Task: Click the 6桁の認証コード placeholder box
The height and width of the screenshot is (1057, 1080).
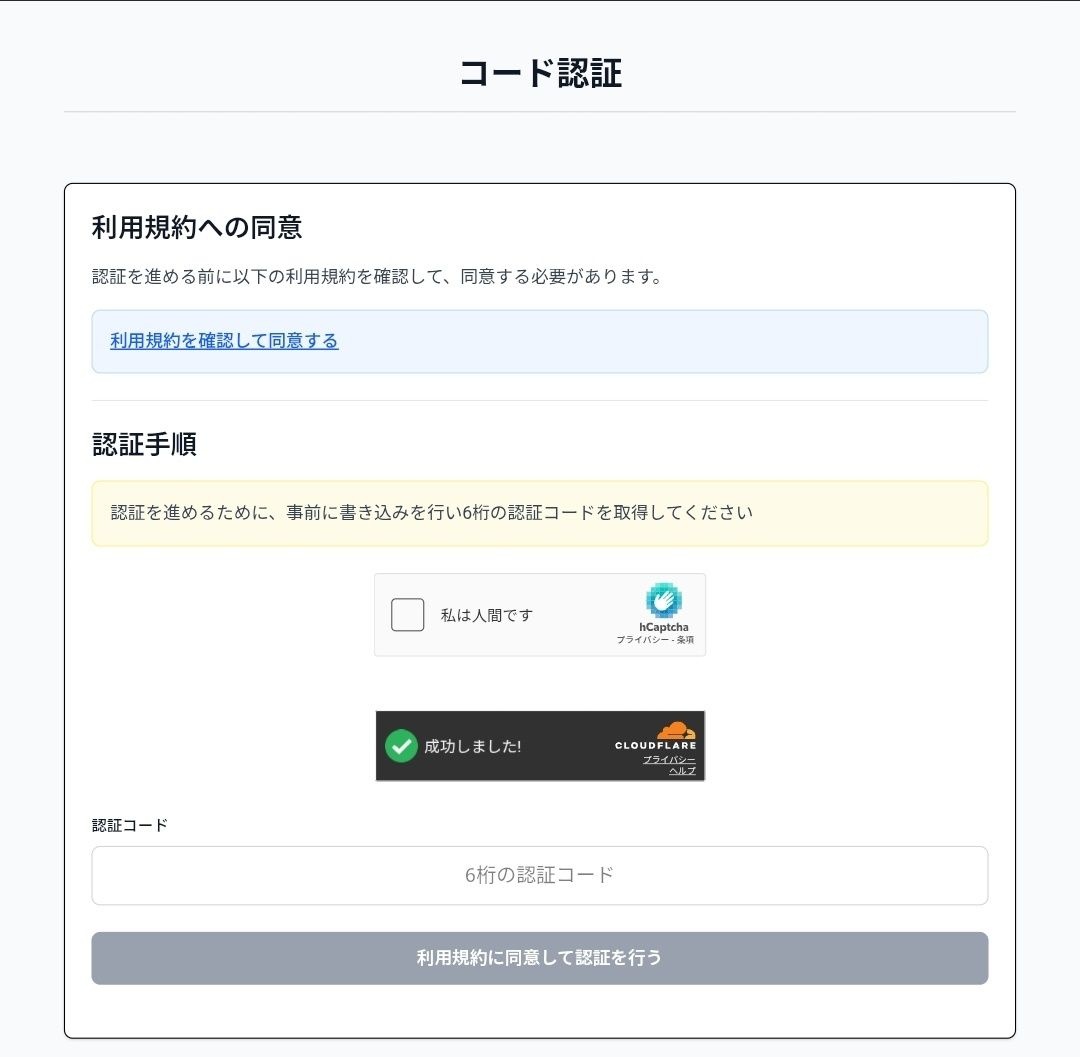Action: [540, 875]
